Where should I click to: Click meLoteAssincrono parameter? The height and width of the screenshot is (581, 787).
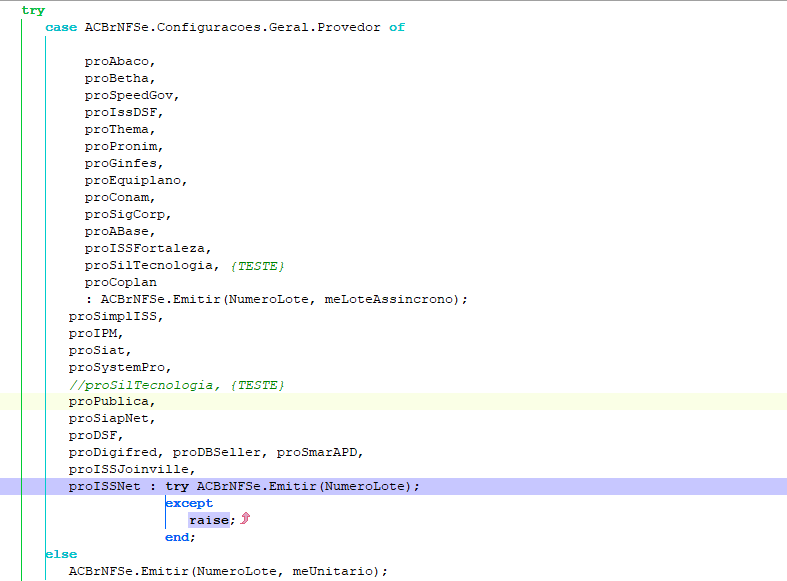pyautogui.click(x=388, y=300)
